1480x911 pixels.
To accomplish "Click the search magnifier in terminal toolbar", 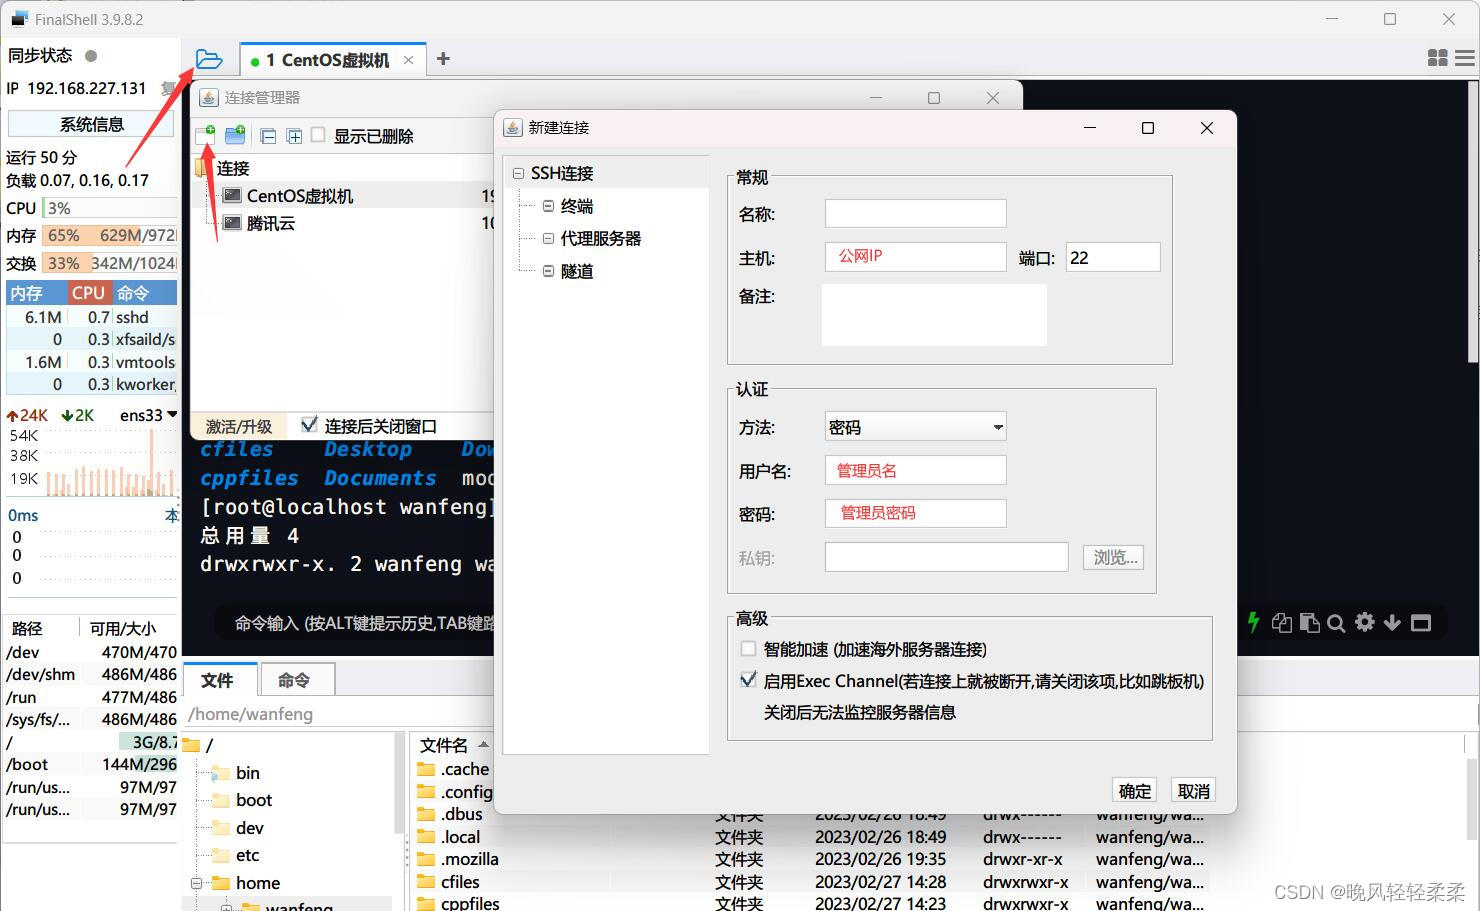I will (1336, 623).
